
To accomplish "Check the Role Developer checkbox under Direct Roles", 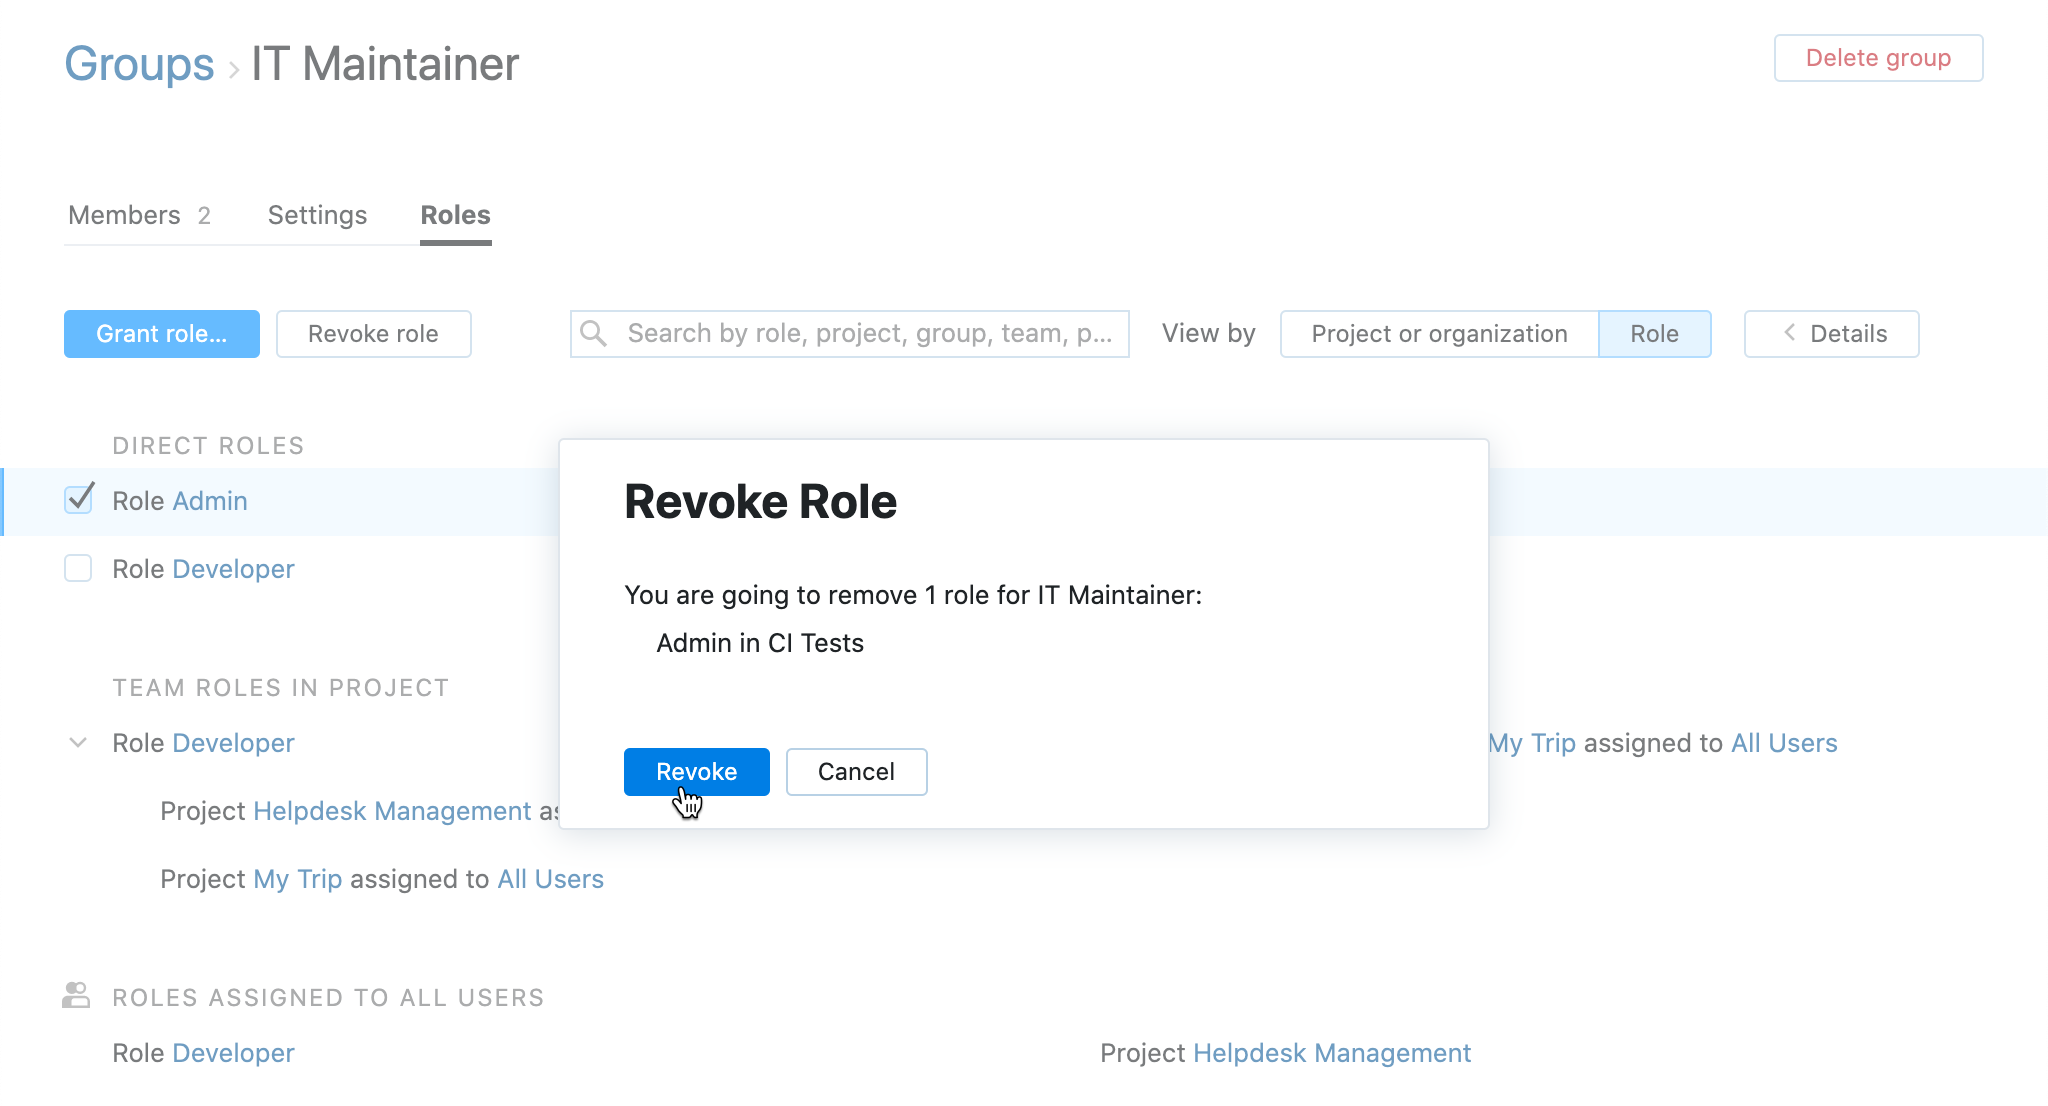I will click(x=78, y=568).
